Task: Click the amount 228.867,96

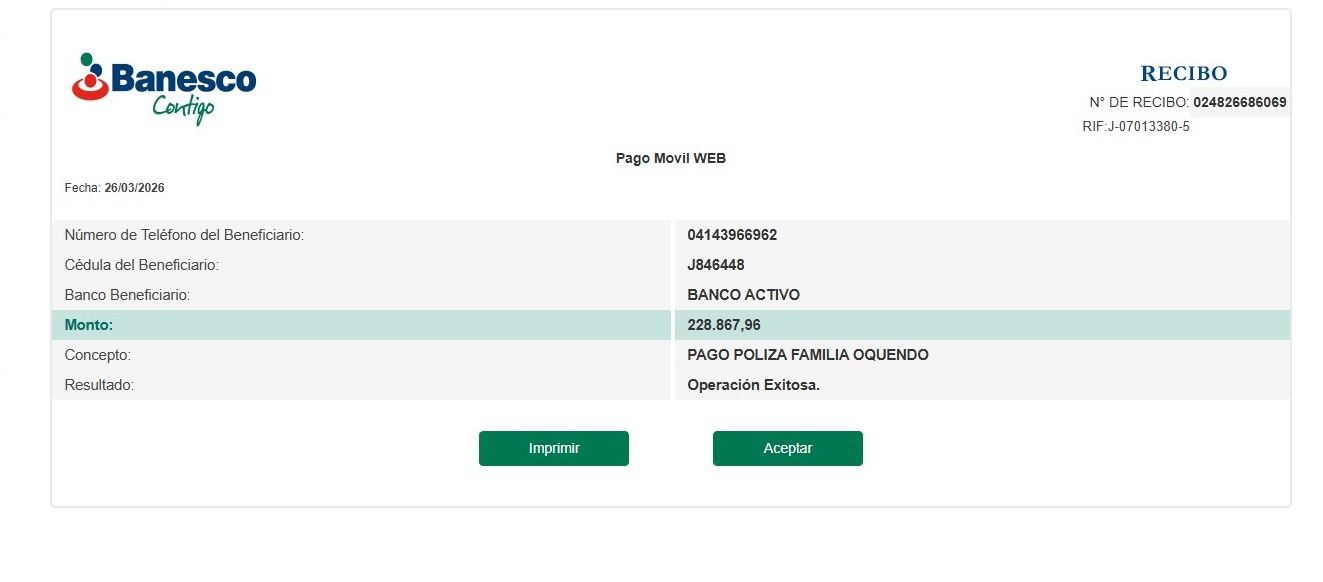Action: point(724,325)
